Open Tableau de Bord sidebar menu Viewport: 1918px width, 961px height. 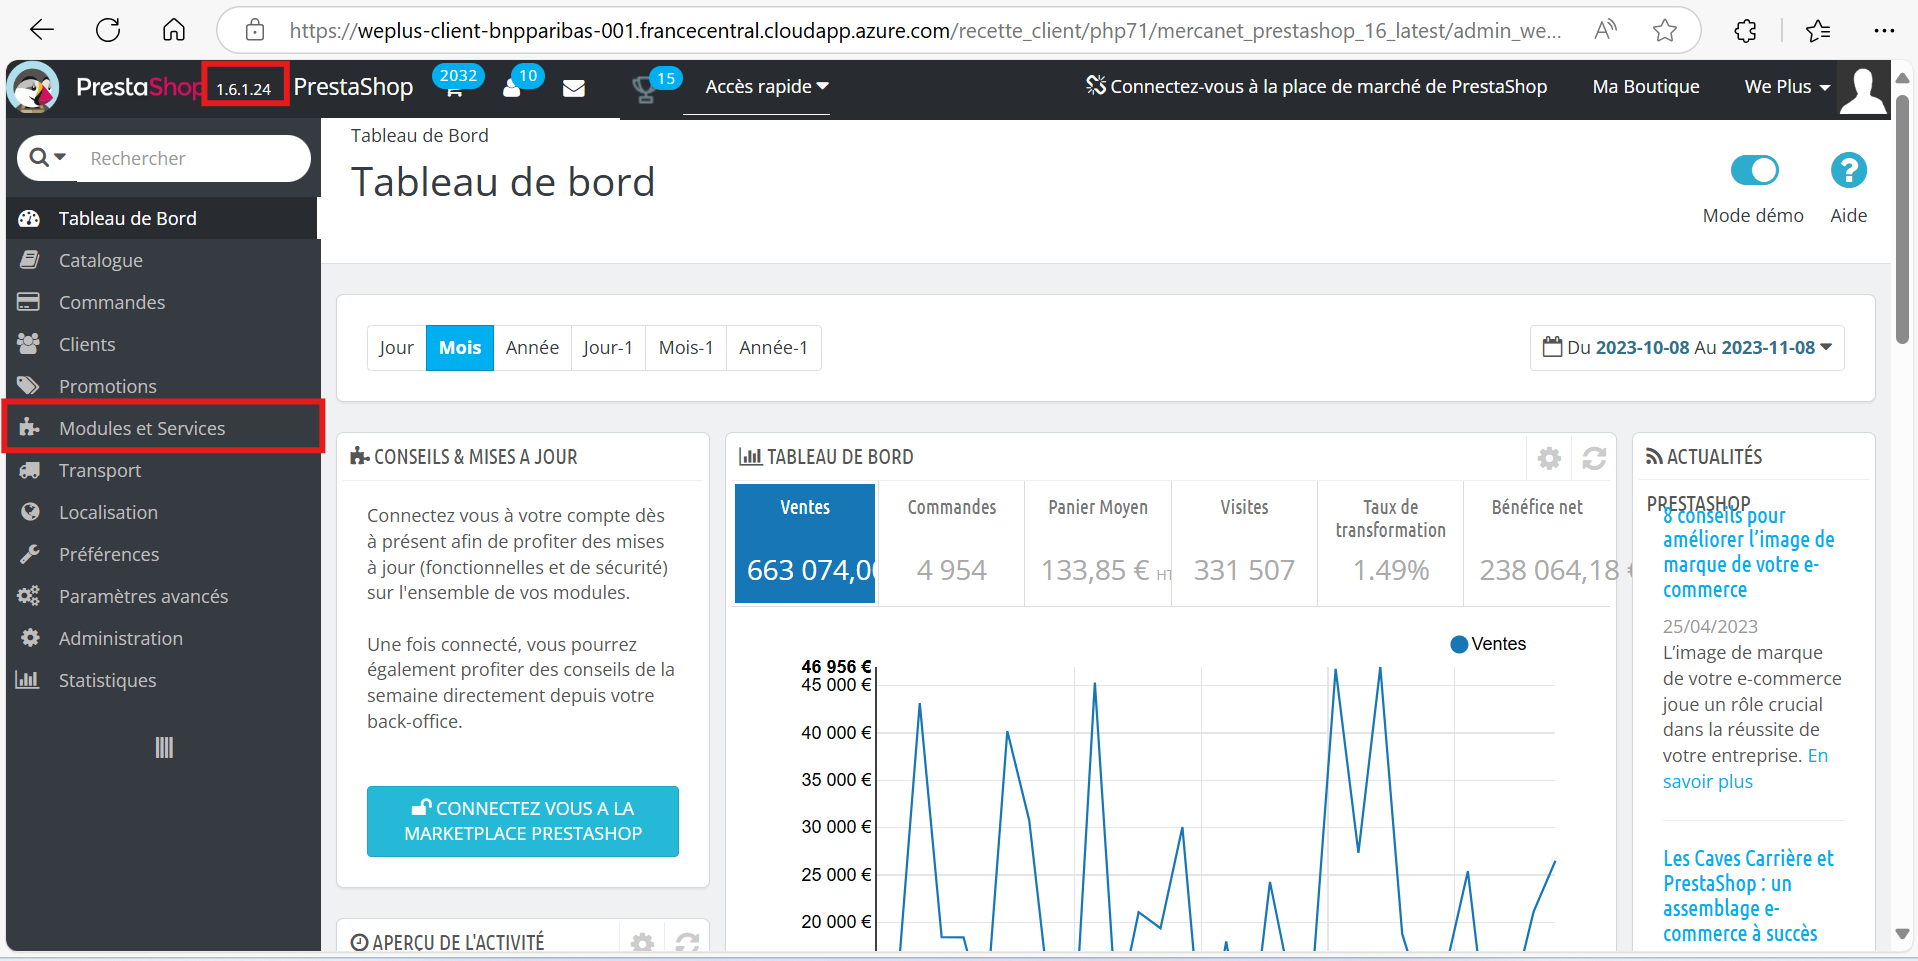[x=162, y=218]
